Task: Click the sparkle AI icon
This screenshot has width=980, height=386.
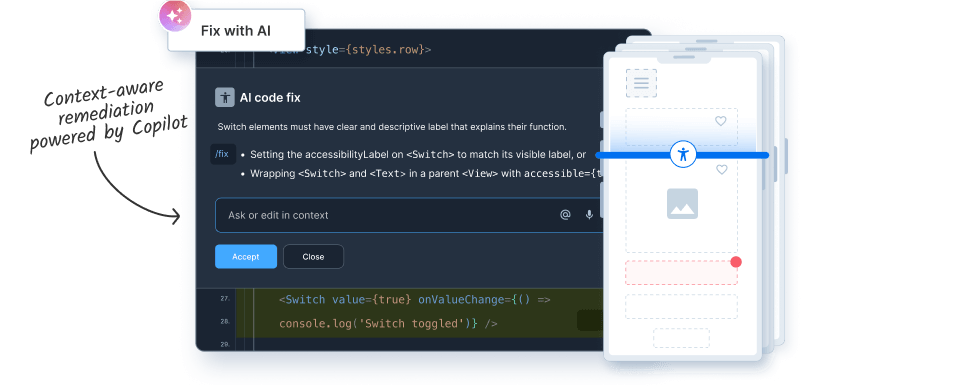Action: coord(175,16)
